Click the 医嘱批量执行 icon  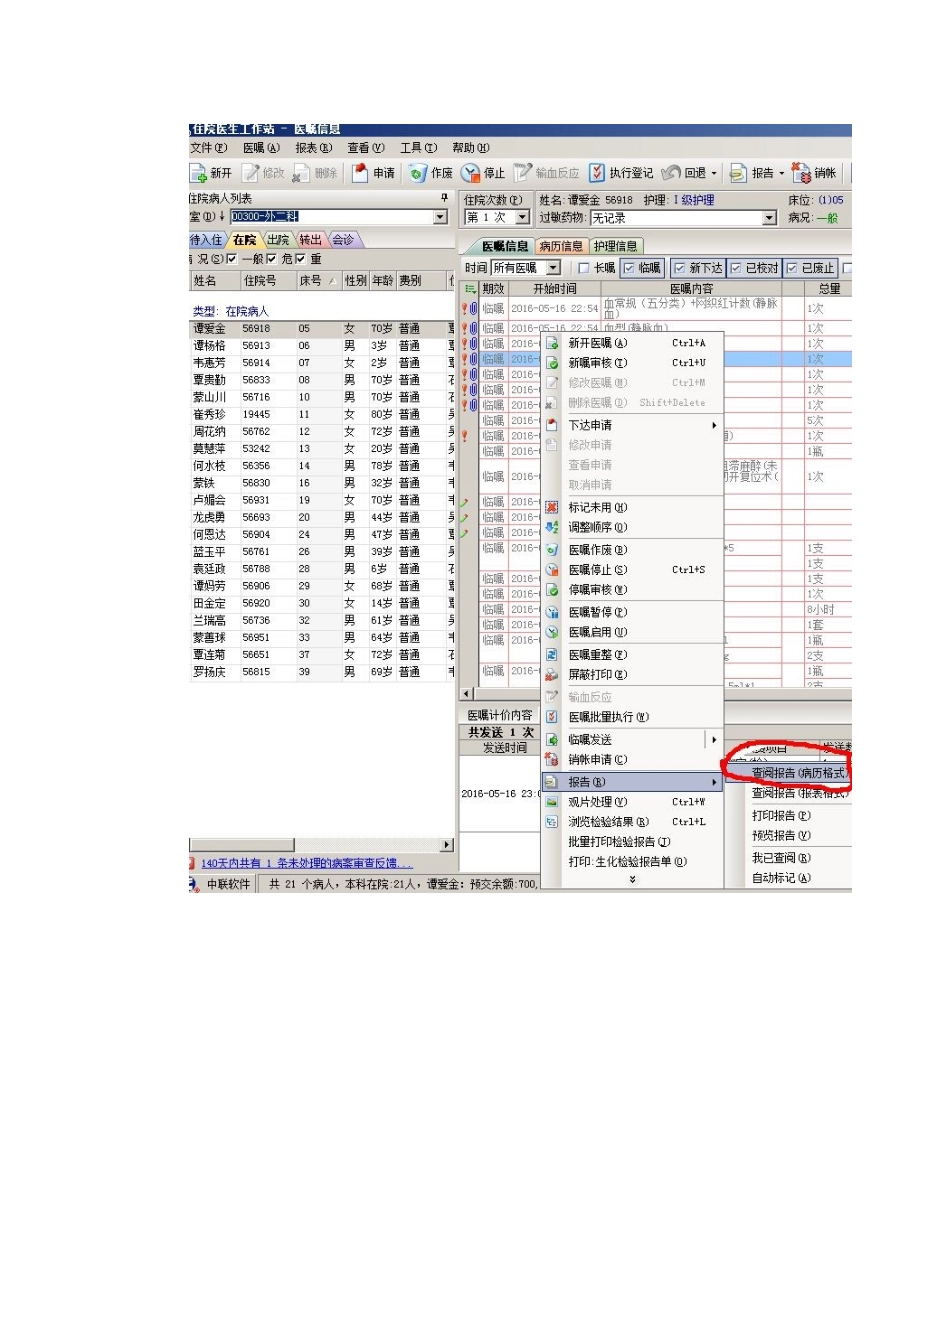[x=551, y=717]
